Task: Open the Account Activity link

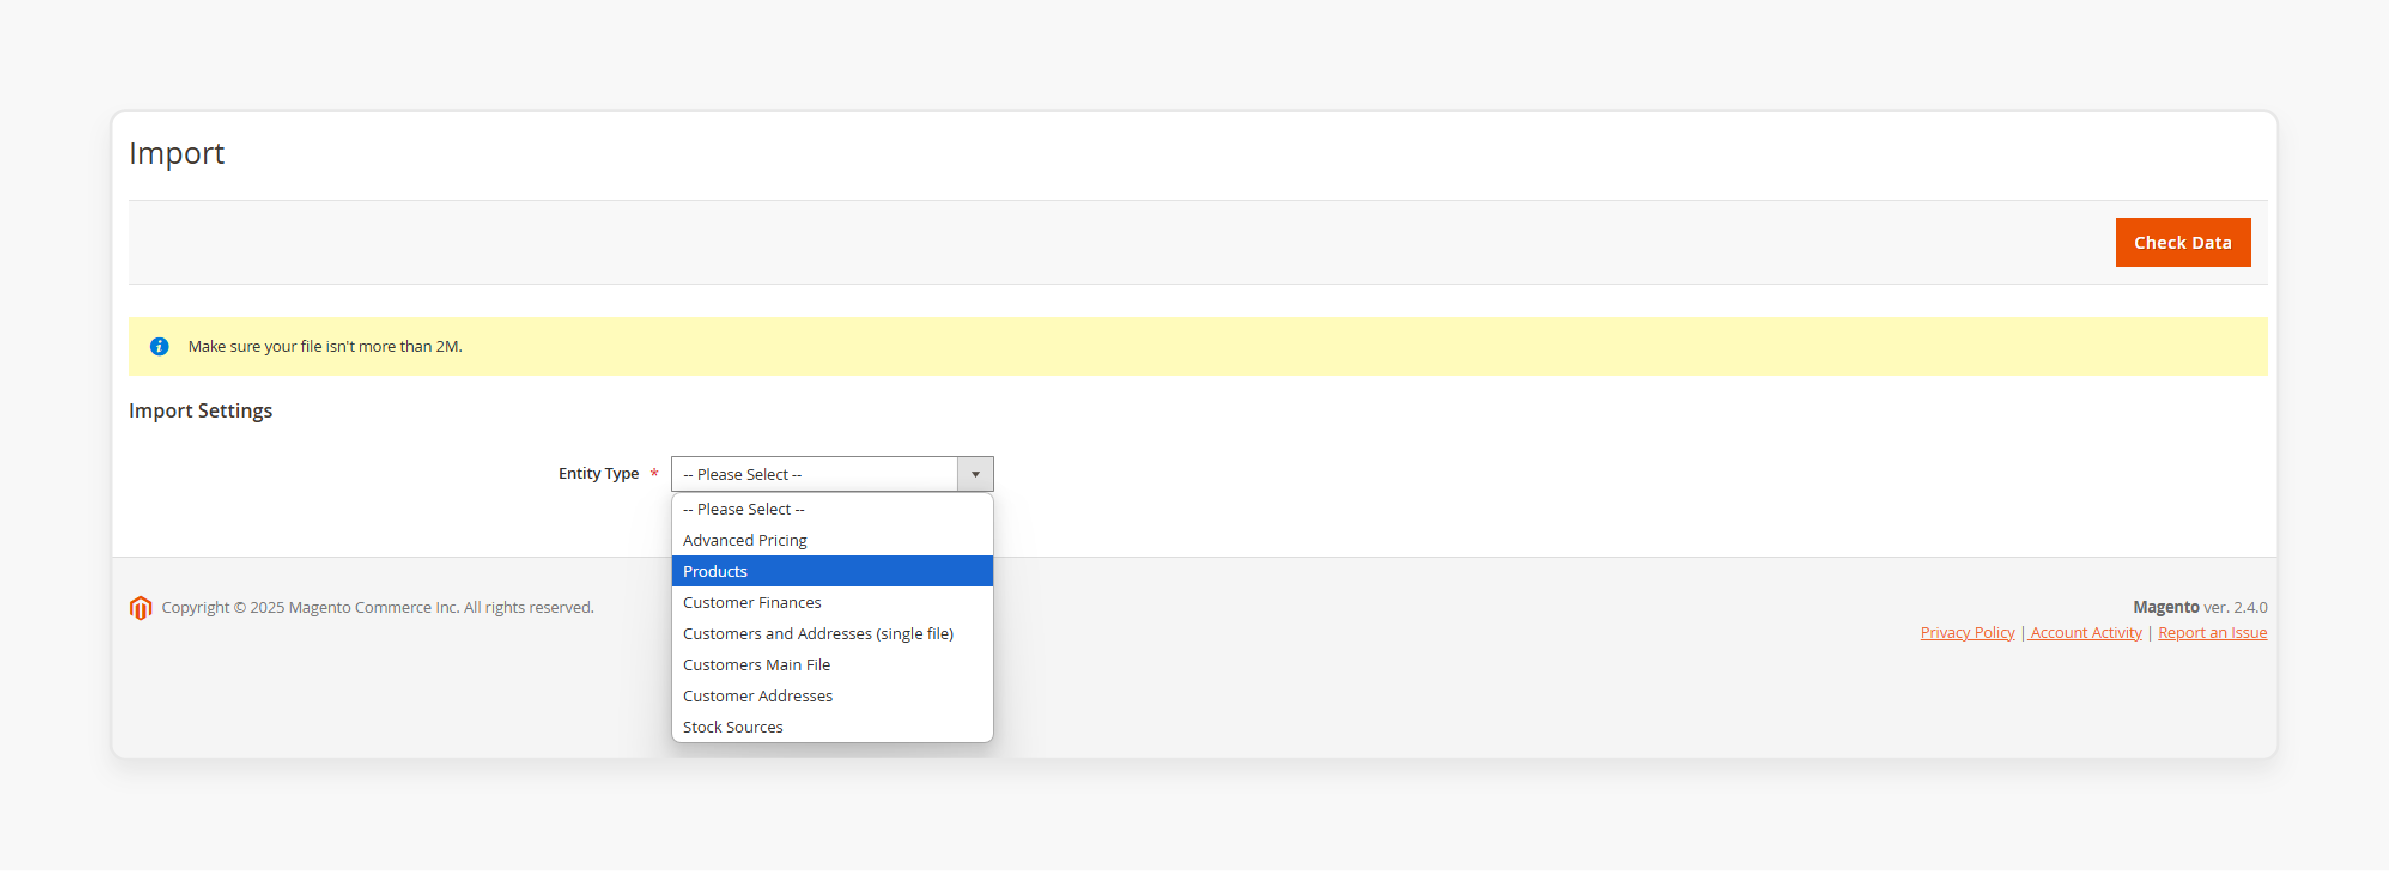Action: point(2086,632)
